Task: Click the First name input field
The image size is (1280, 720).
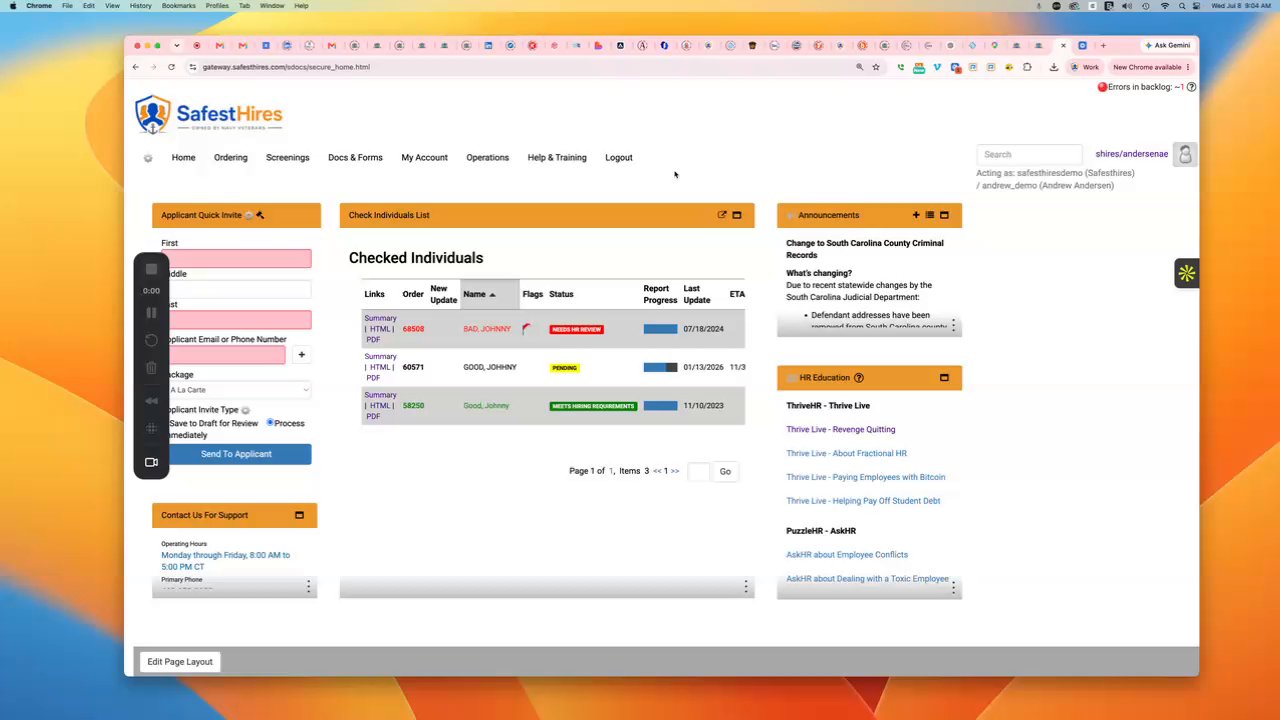Action: click(x=239, y=259)
